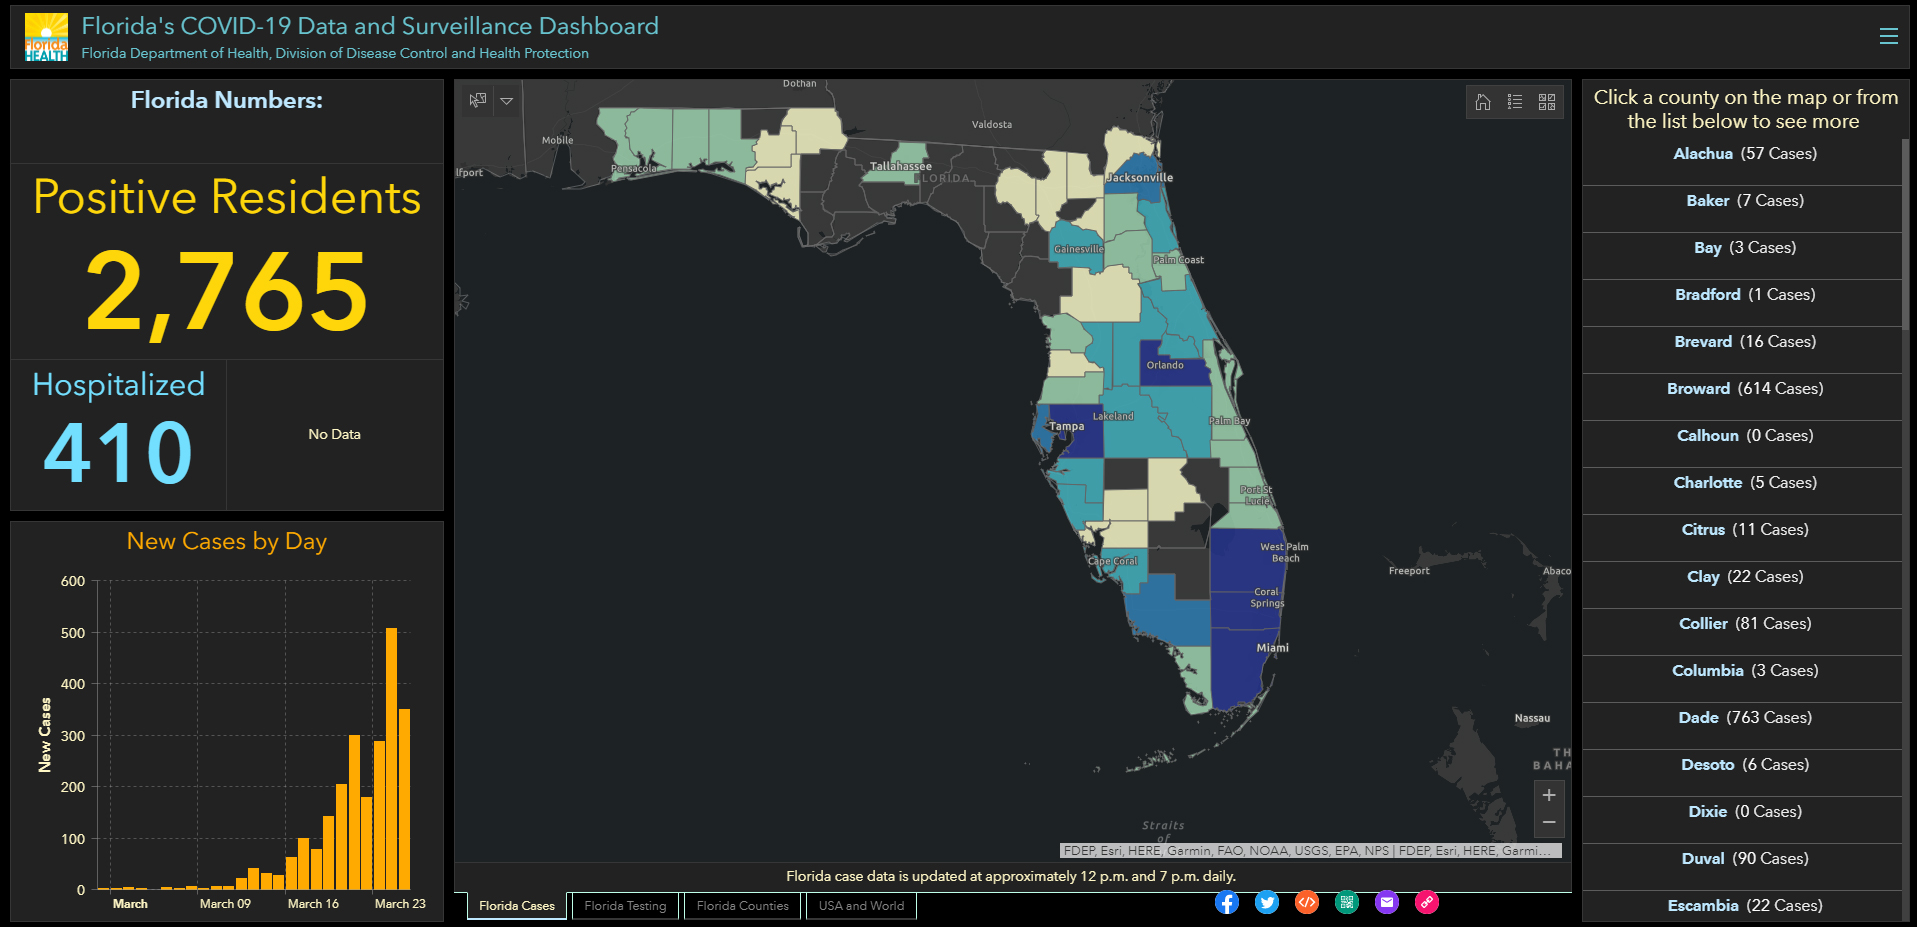Get the embed code for dashboard

pos(1307,903)
